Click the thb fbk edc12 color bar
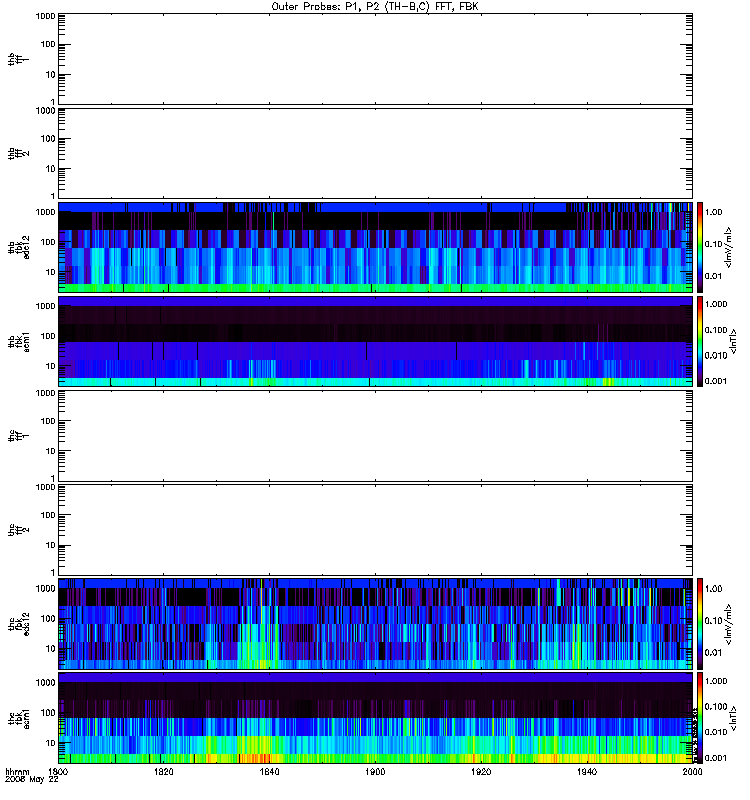 click(x=700, y=247)
